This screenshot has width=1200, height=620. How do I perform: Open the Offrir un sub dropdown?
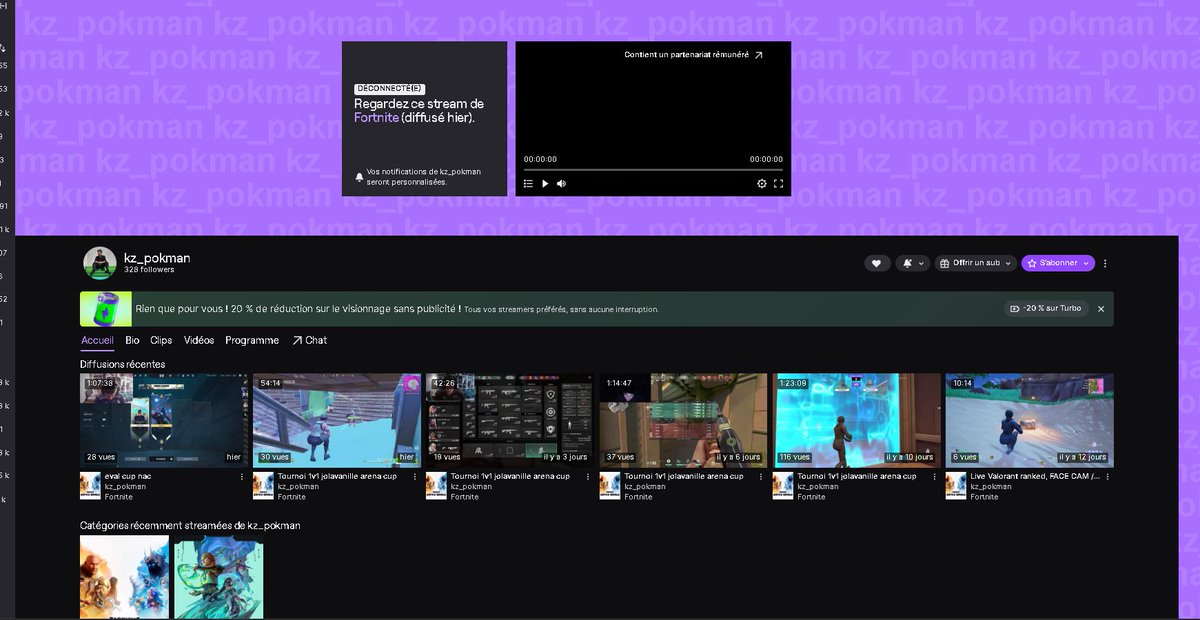pos(976,263)
